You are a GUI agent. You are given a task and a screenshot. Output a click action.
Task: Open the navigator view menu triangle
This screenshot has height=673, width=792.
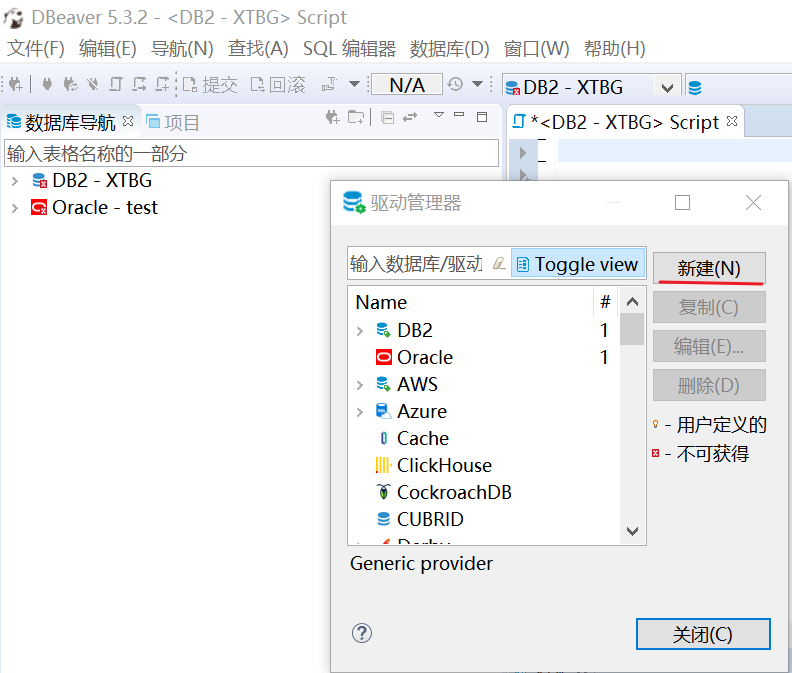point(439,115)
